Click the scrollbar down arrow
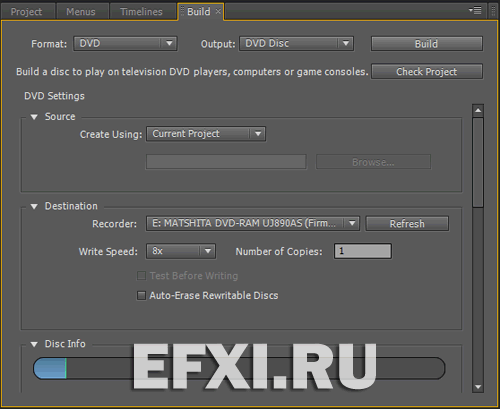 pos(478,387)
